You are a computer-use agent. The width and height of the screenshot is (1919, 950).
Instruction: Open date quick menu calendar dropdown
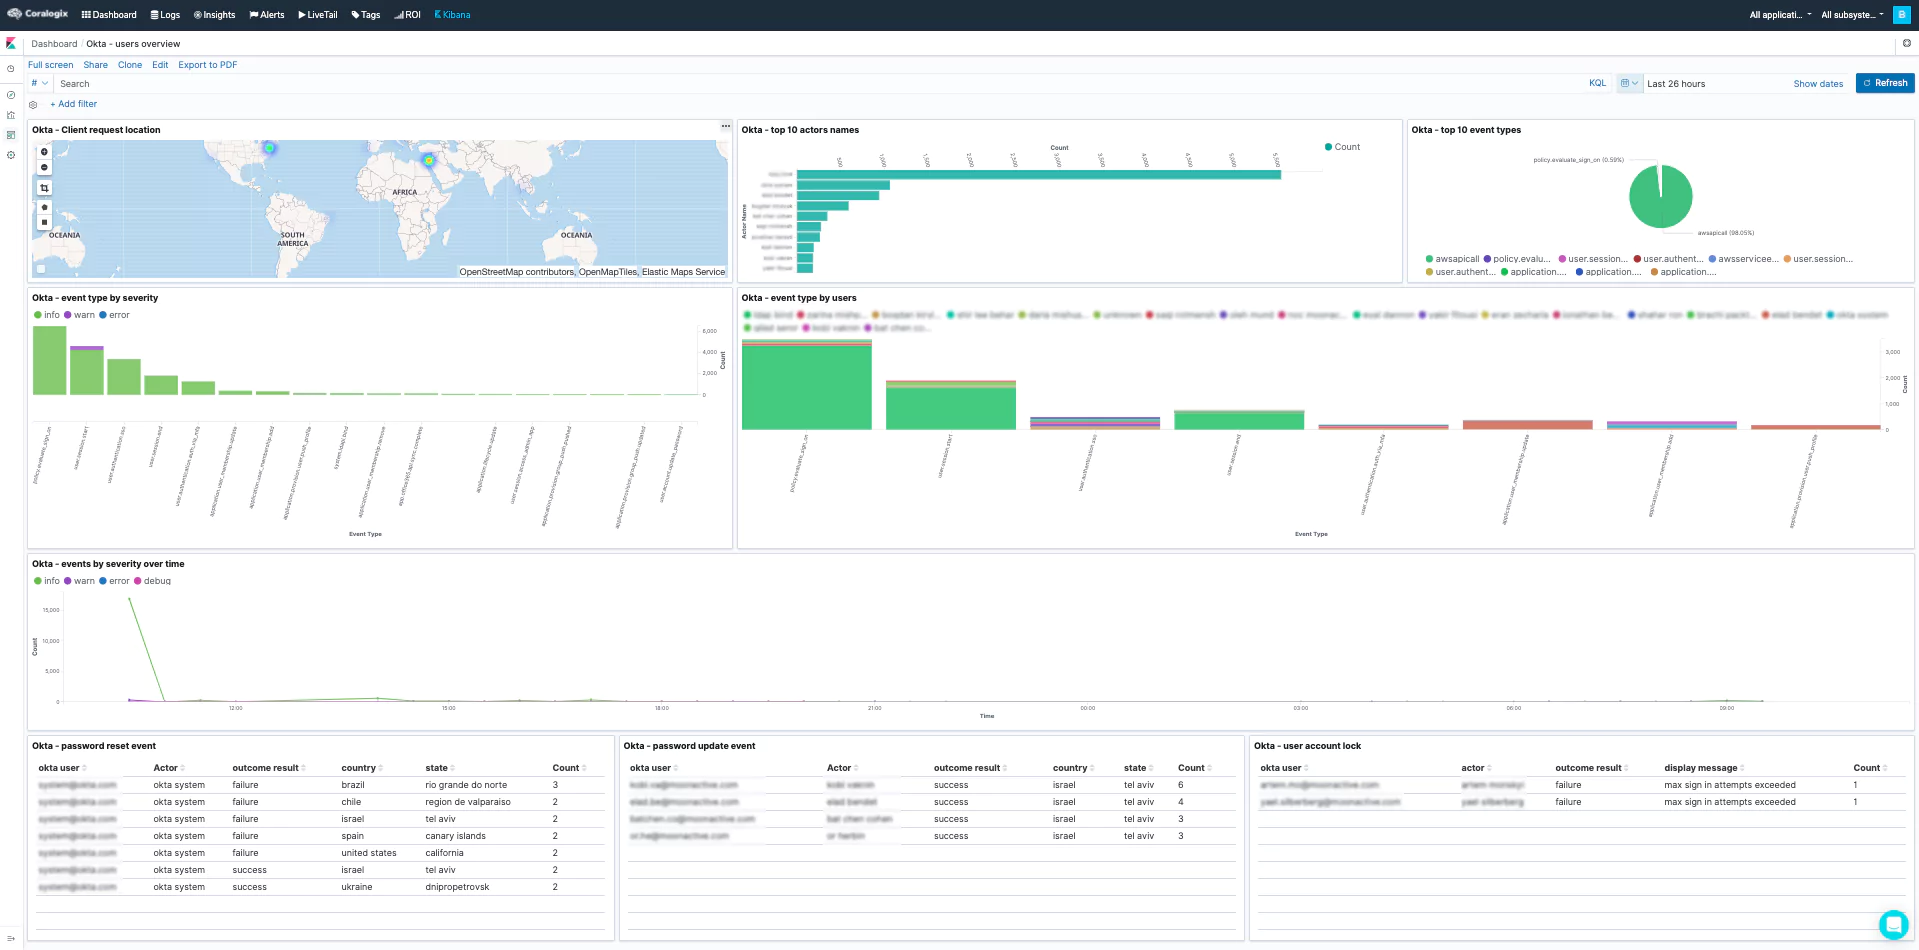point(1629,83)
